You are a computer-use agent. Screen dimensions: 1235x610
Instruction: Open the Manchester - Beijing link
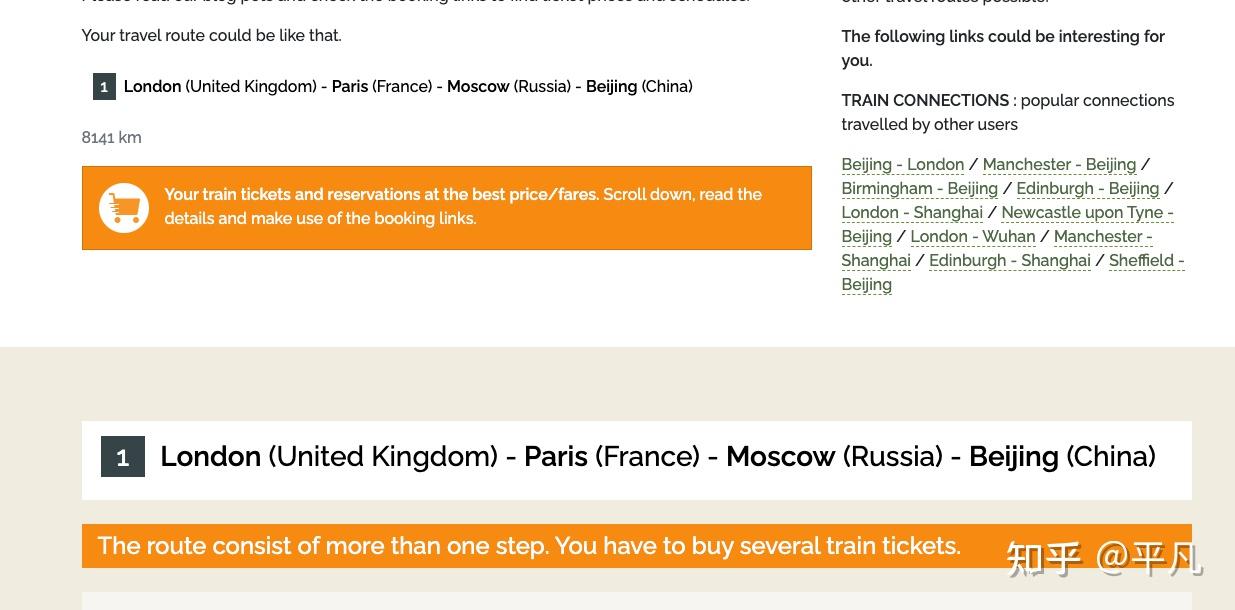pos(1059,164)
